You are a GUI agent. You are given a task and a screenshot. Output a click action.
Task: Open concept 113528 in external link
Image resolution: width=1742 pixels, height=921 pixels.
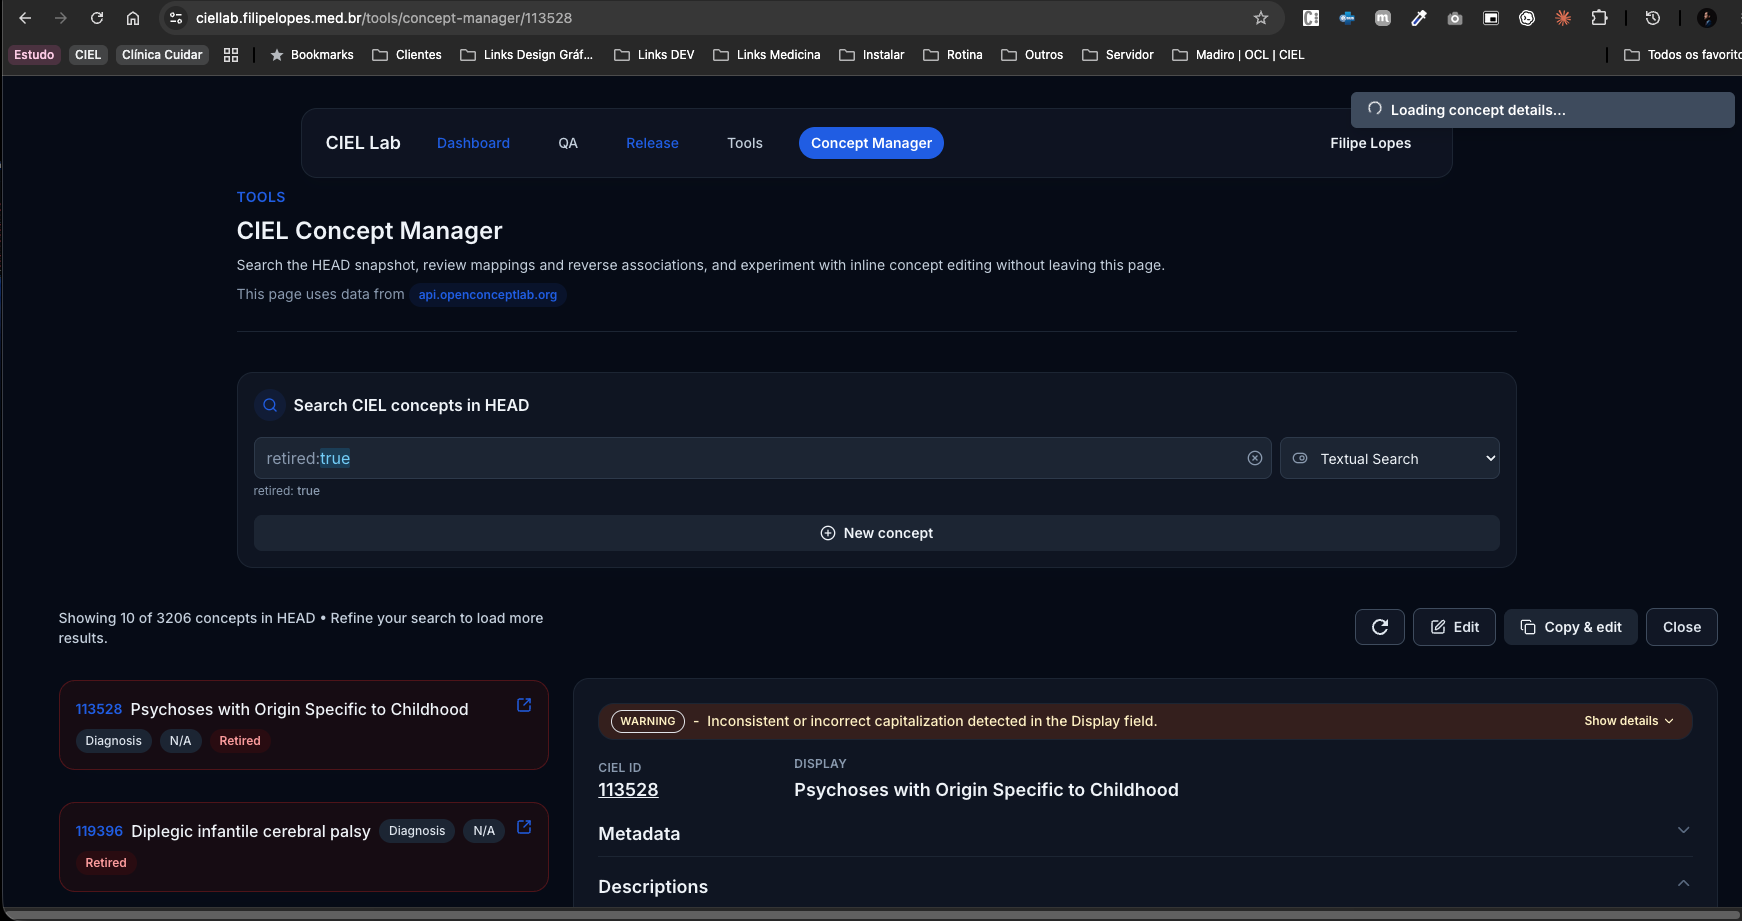(x=524, y=705)
